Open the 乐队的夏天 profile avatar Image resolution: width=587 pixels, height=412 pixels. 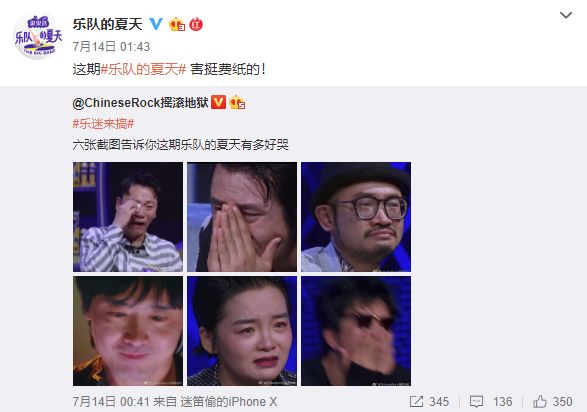(x=38, y=36)
